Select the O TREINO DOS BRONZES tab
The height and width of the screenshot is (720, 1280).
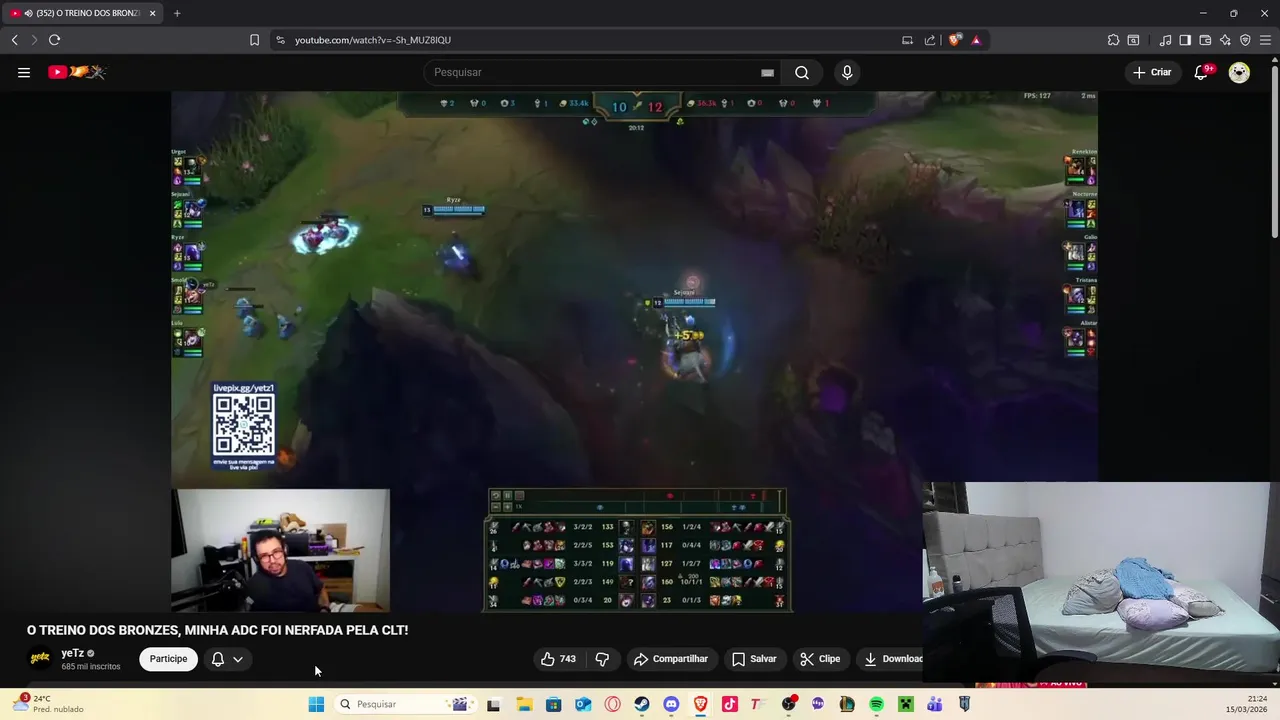(x=83, y=13)
